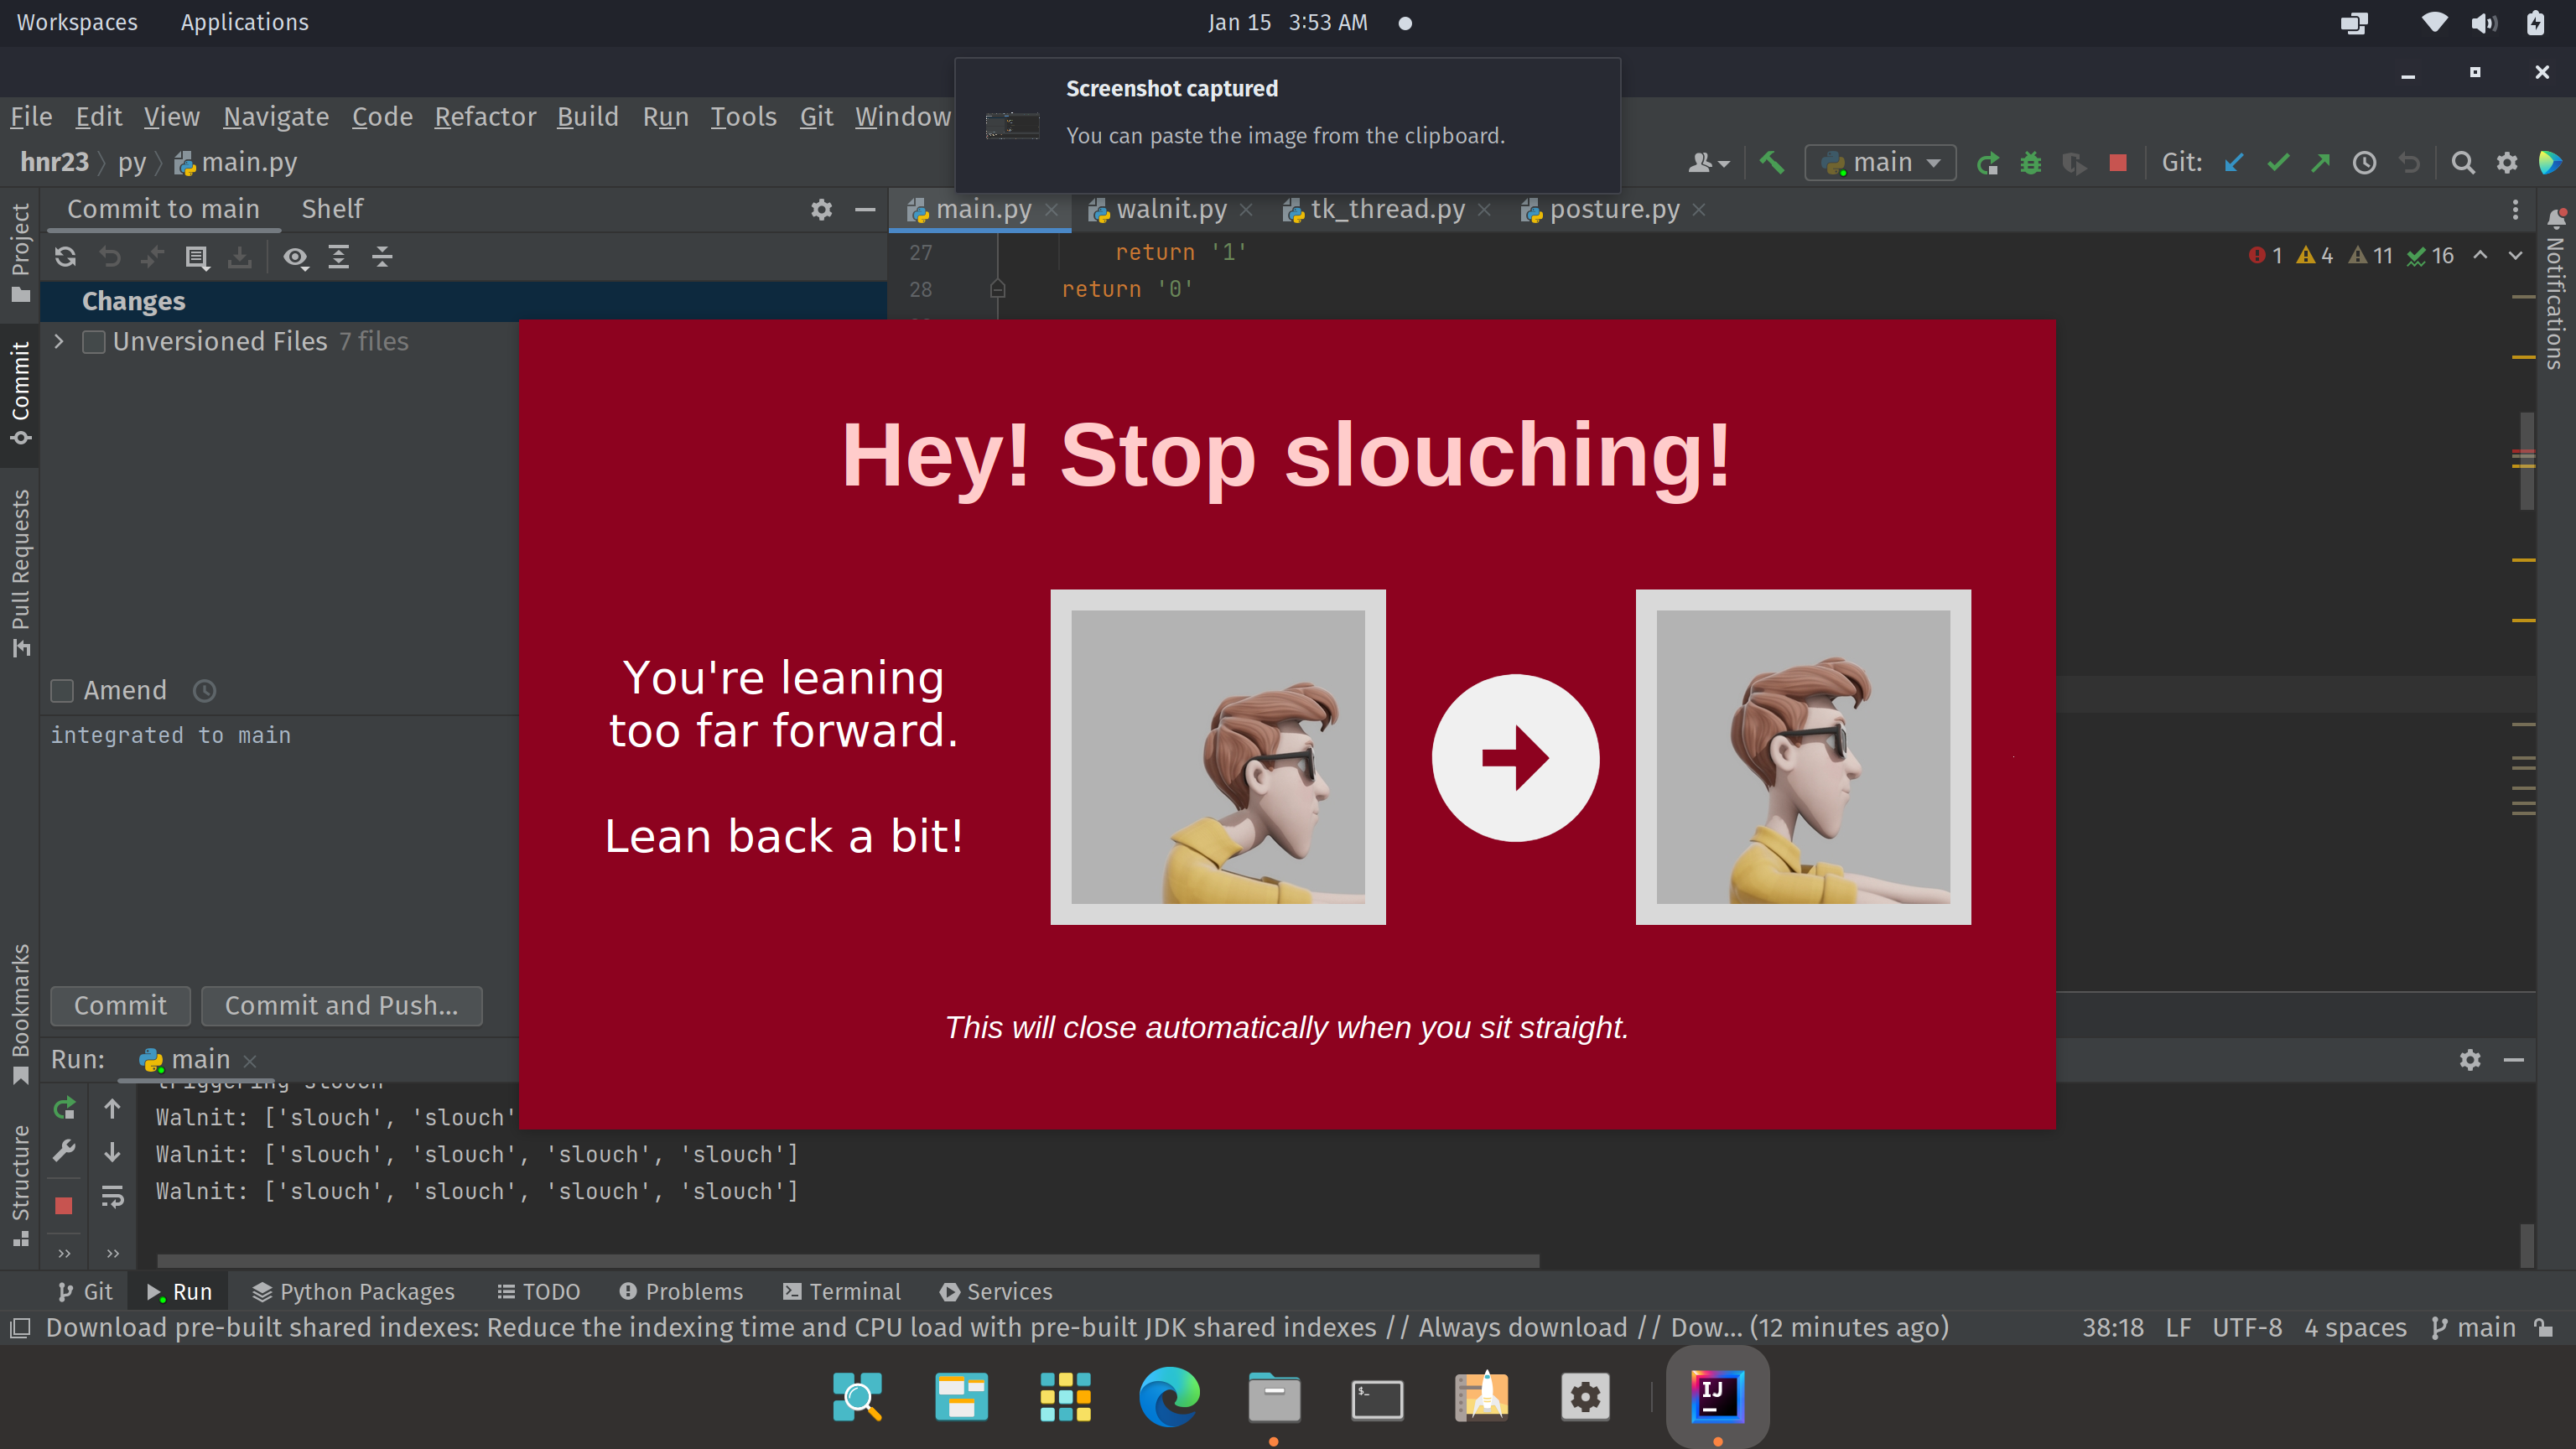Check the Unversioned Files checkbox
This screenshot has height=1449, width=2576.
pyautogui.click(x=94, y=342)
